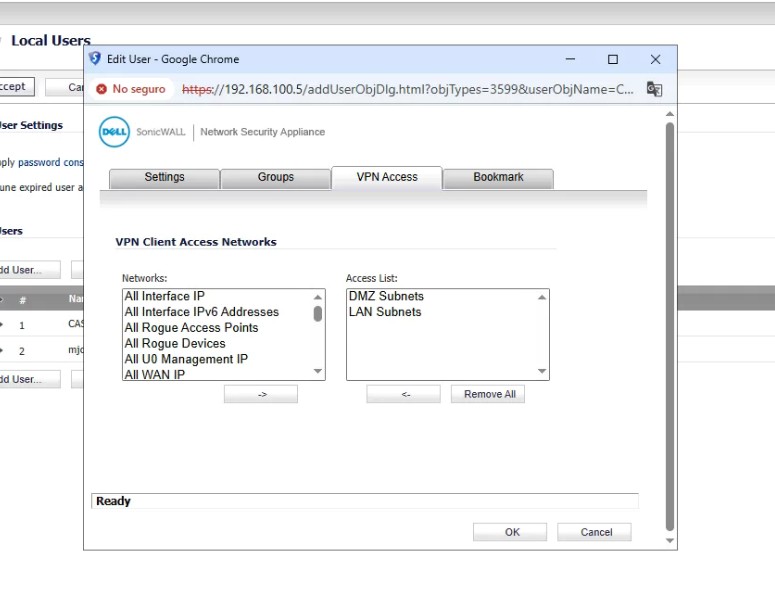This screenshot has width=775, height=603.
Task: Select 'DMZ Subnets' in Access List
Action: (386, 296)
